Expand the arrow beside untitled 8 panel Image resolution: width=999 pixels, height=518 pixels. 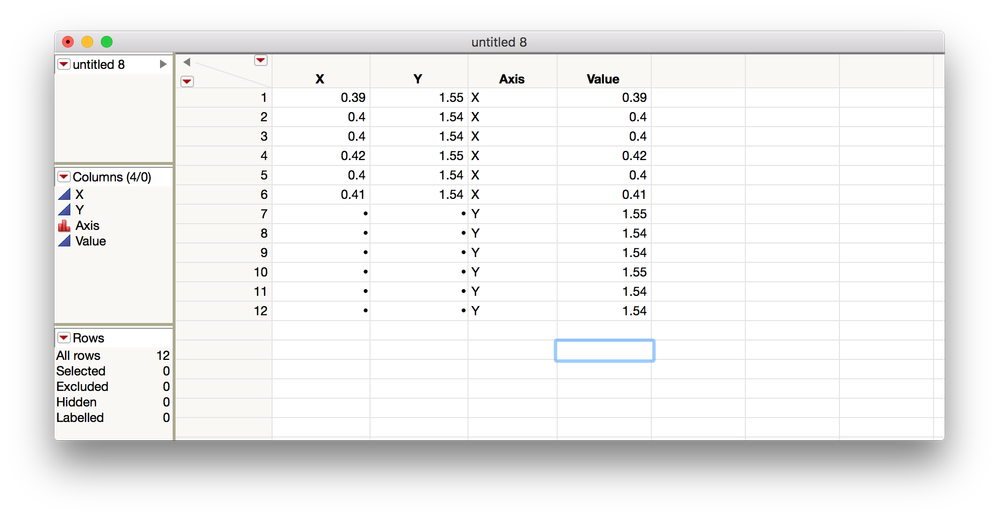click(x=163, y=64)
